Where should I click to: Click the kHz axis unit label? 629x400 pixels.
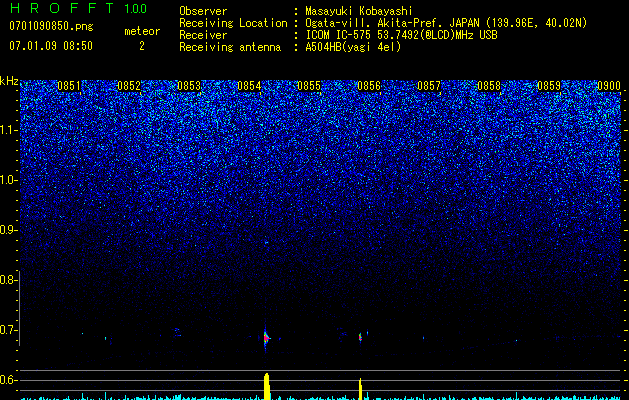click(9, 81)
